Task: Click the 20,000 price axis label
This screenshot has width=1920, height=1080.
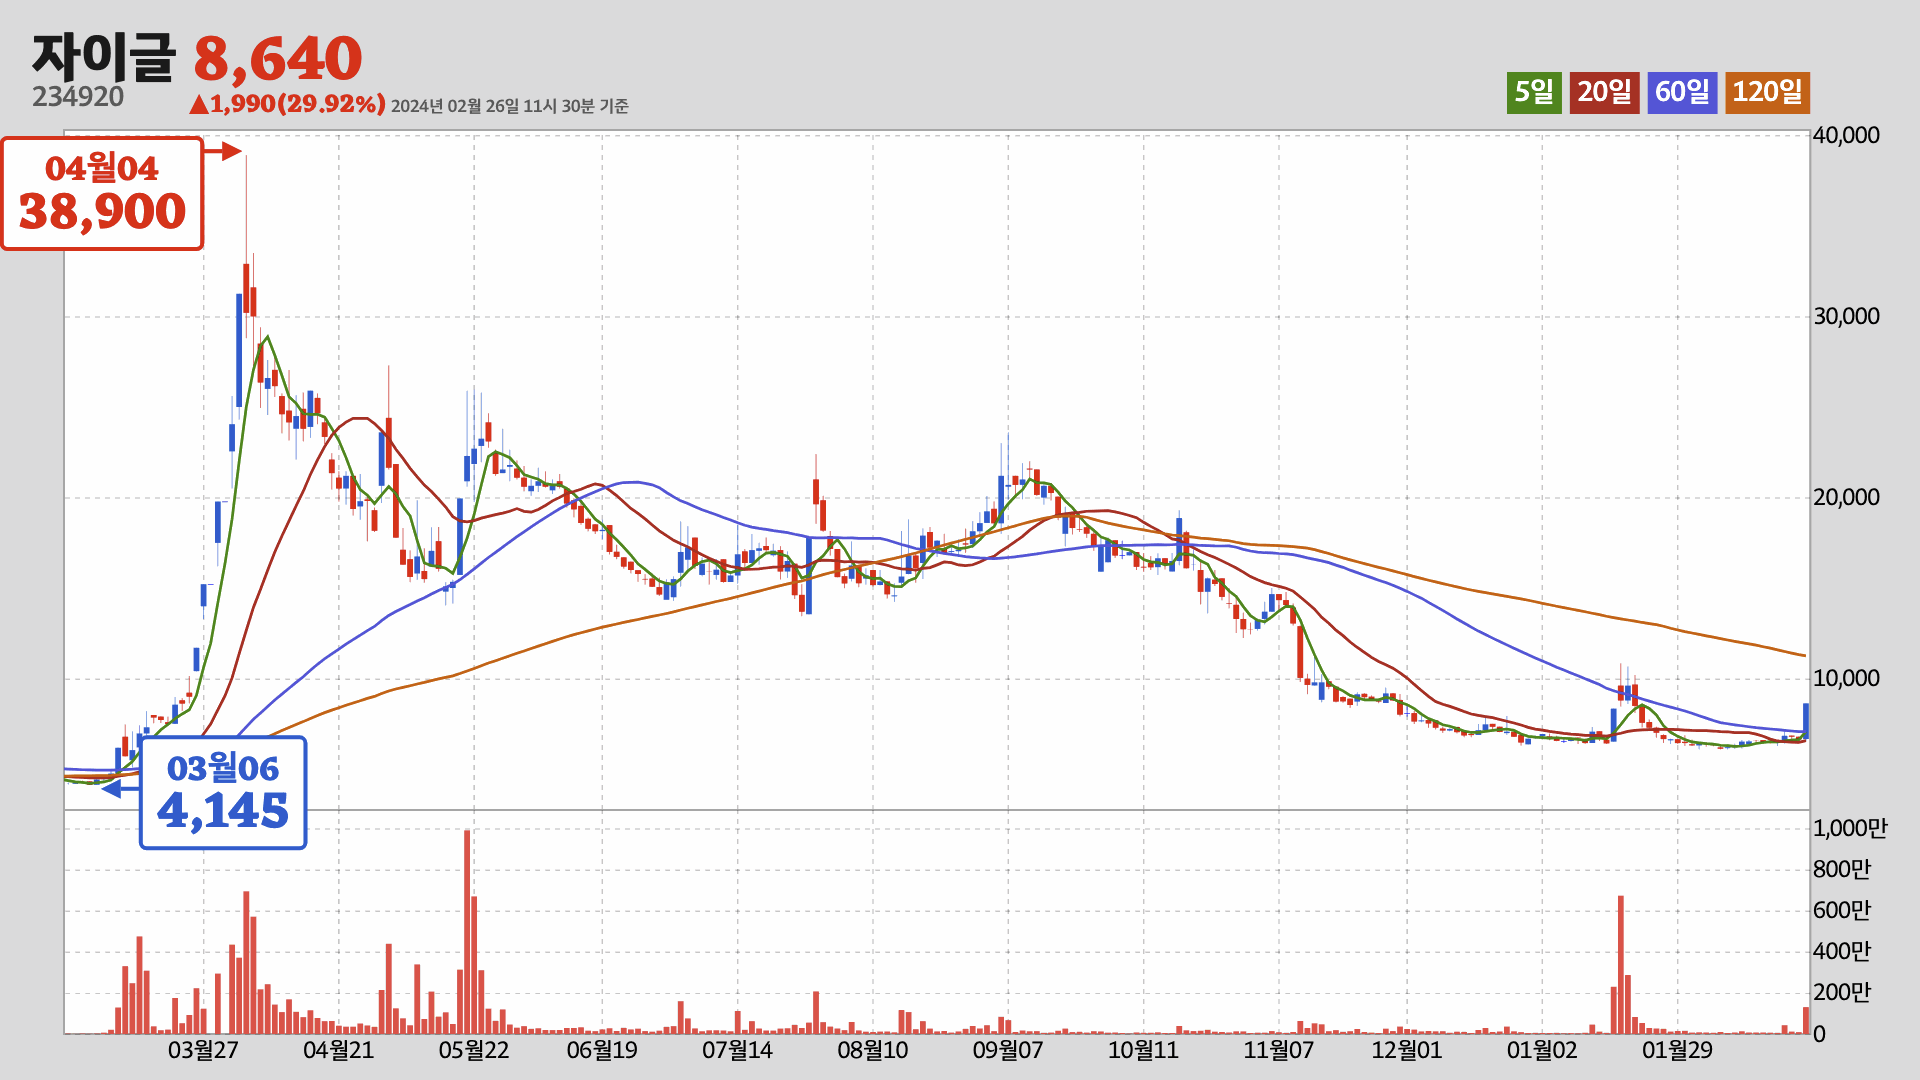Action: click(1846, 497)
